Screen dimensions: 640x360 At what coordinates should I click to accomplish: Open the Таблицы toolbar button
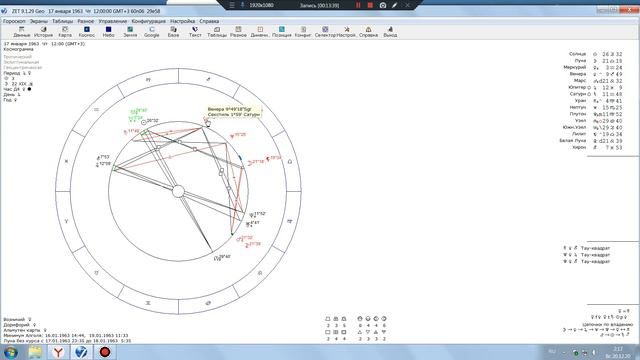[x=217, y=32]
